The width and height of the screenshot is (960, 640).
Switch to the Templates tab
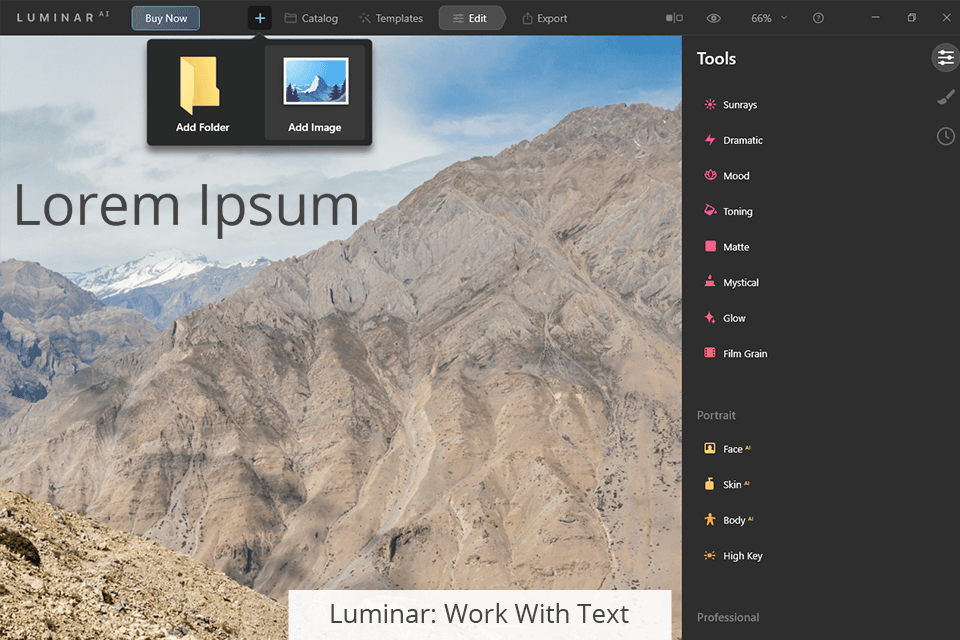point(391,18)
